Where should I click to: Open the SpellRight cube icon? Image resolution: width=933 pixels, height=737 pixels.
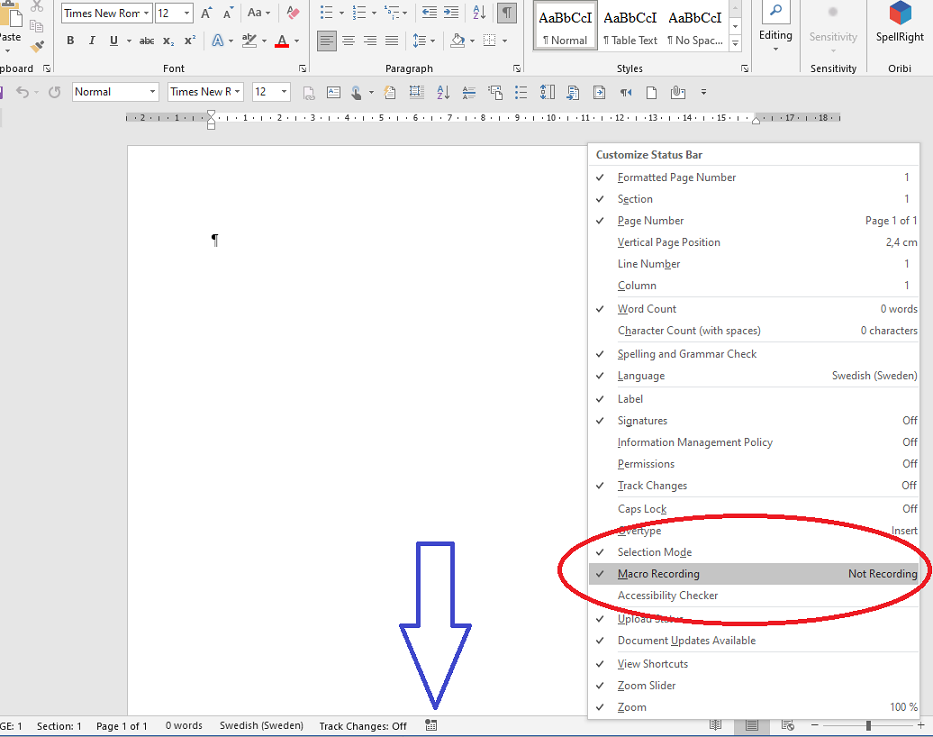900,13
